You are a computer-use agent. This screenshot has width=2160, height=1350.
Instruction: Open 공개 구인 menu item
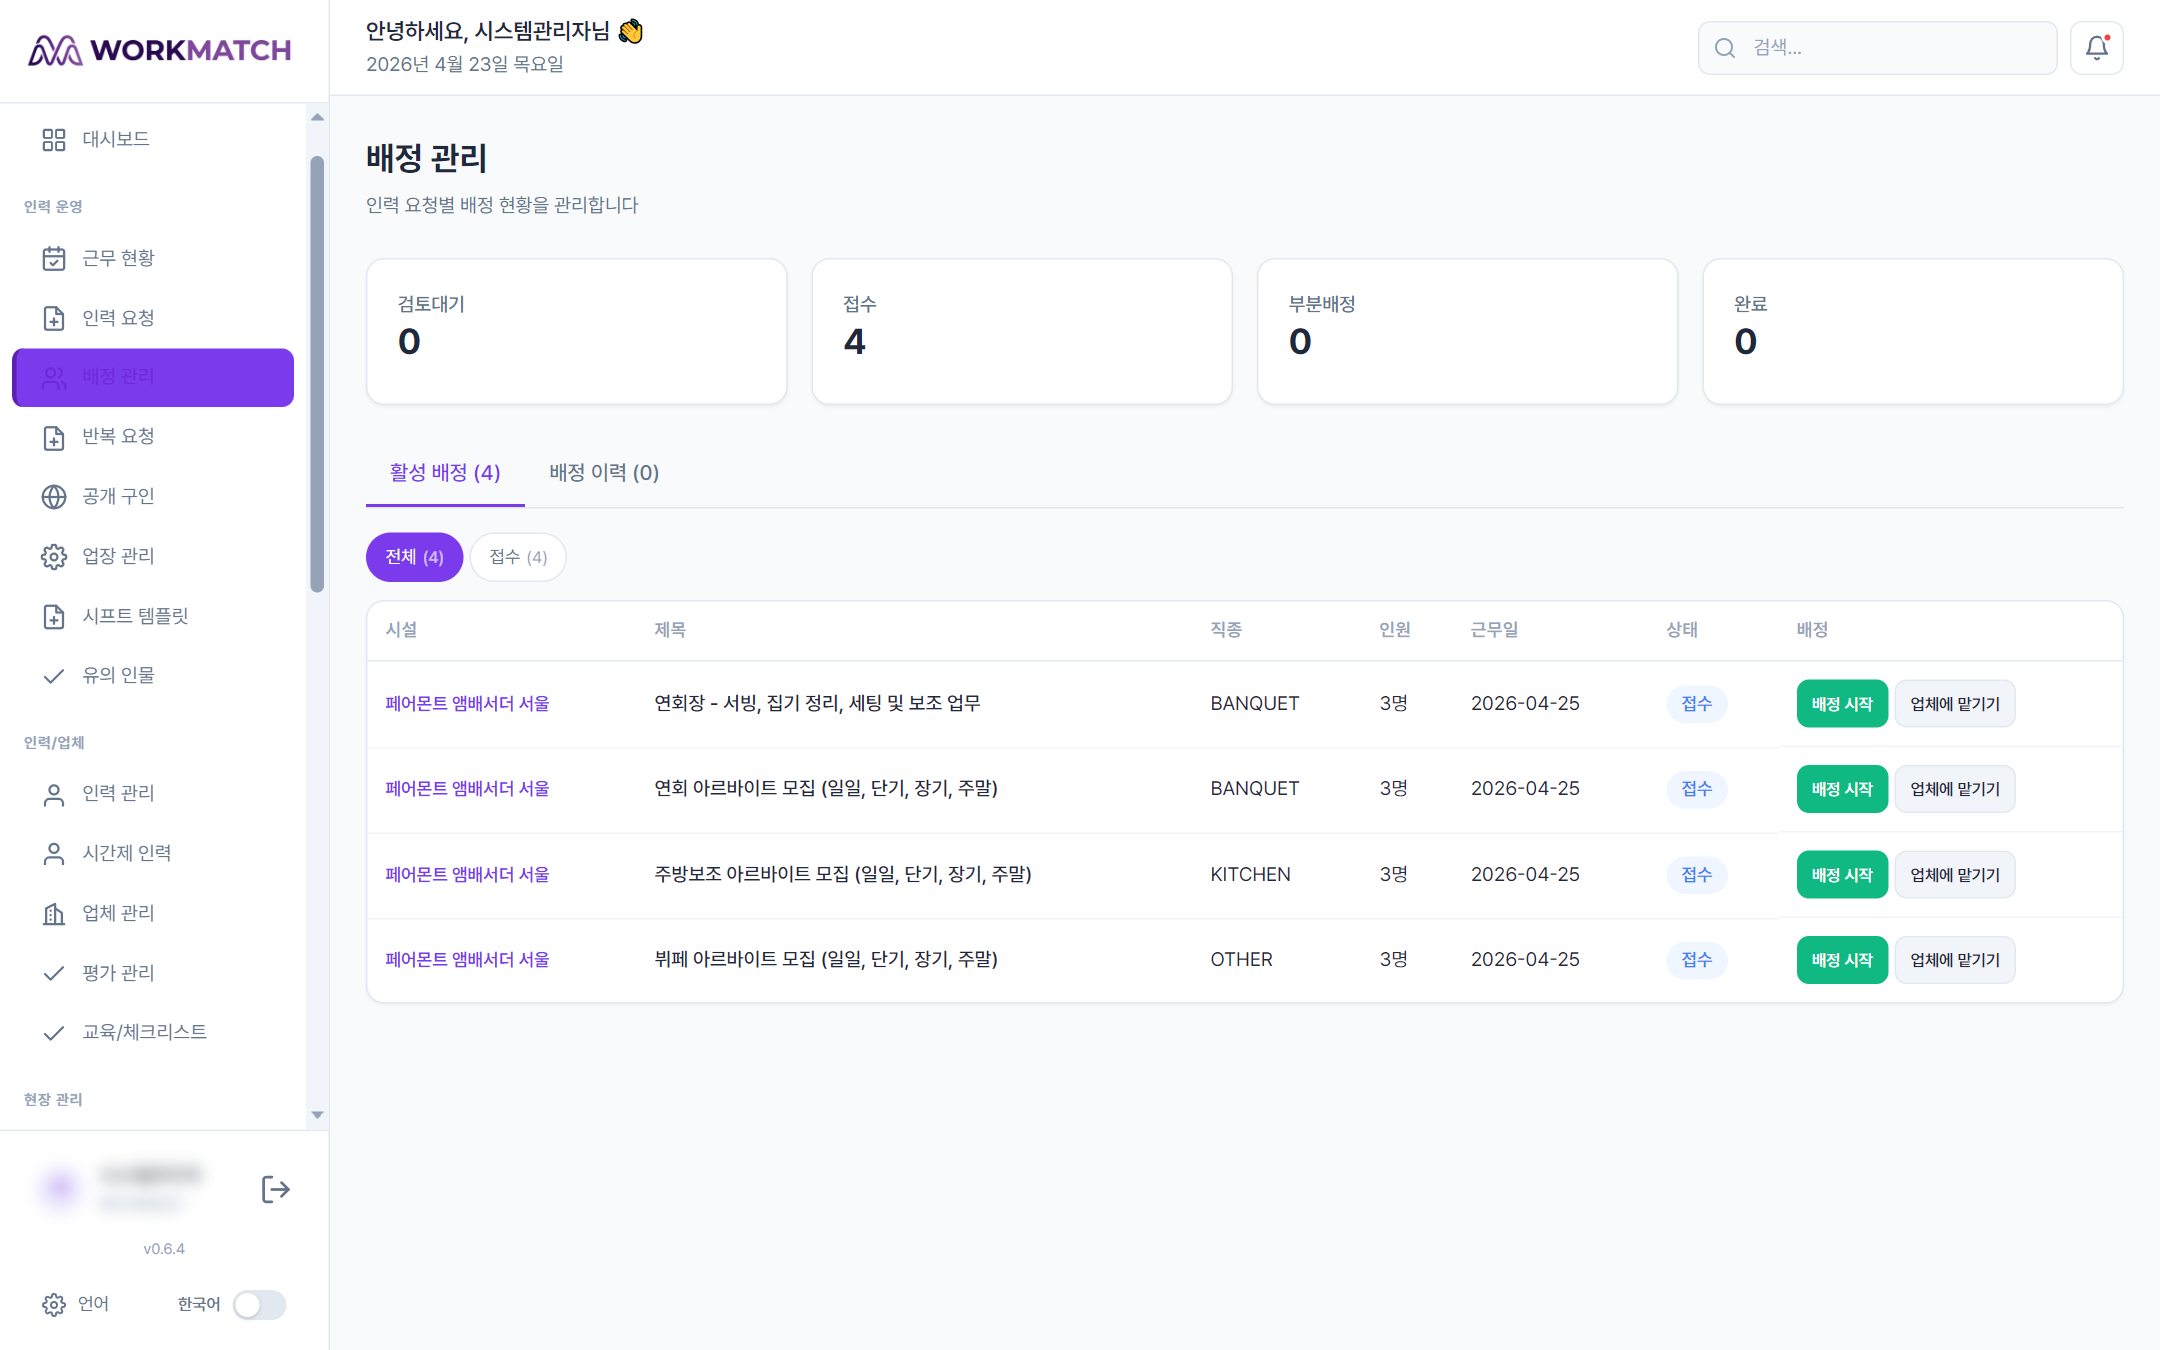click(x=153, y=497)
